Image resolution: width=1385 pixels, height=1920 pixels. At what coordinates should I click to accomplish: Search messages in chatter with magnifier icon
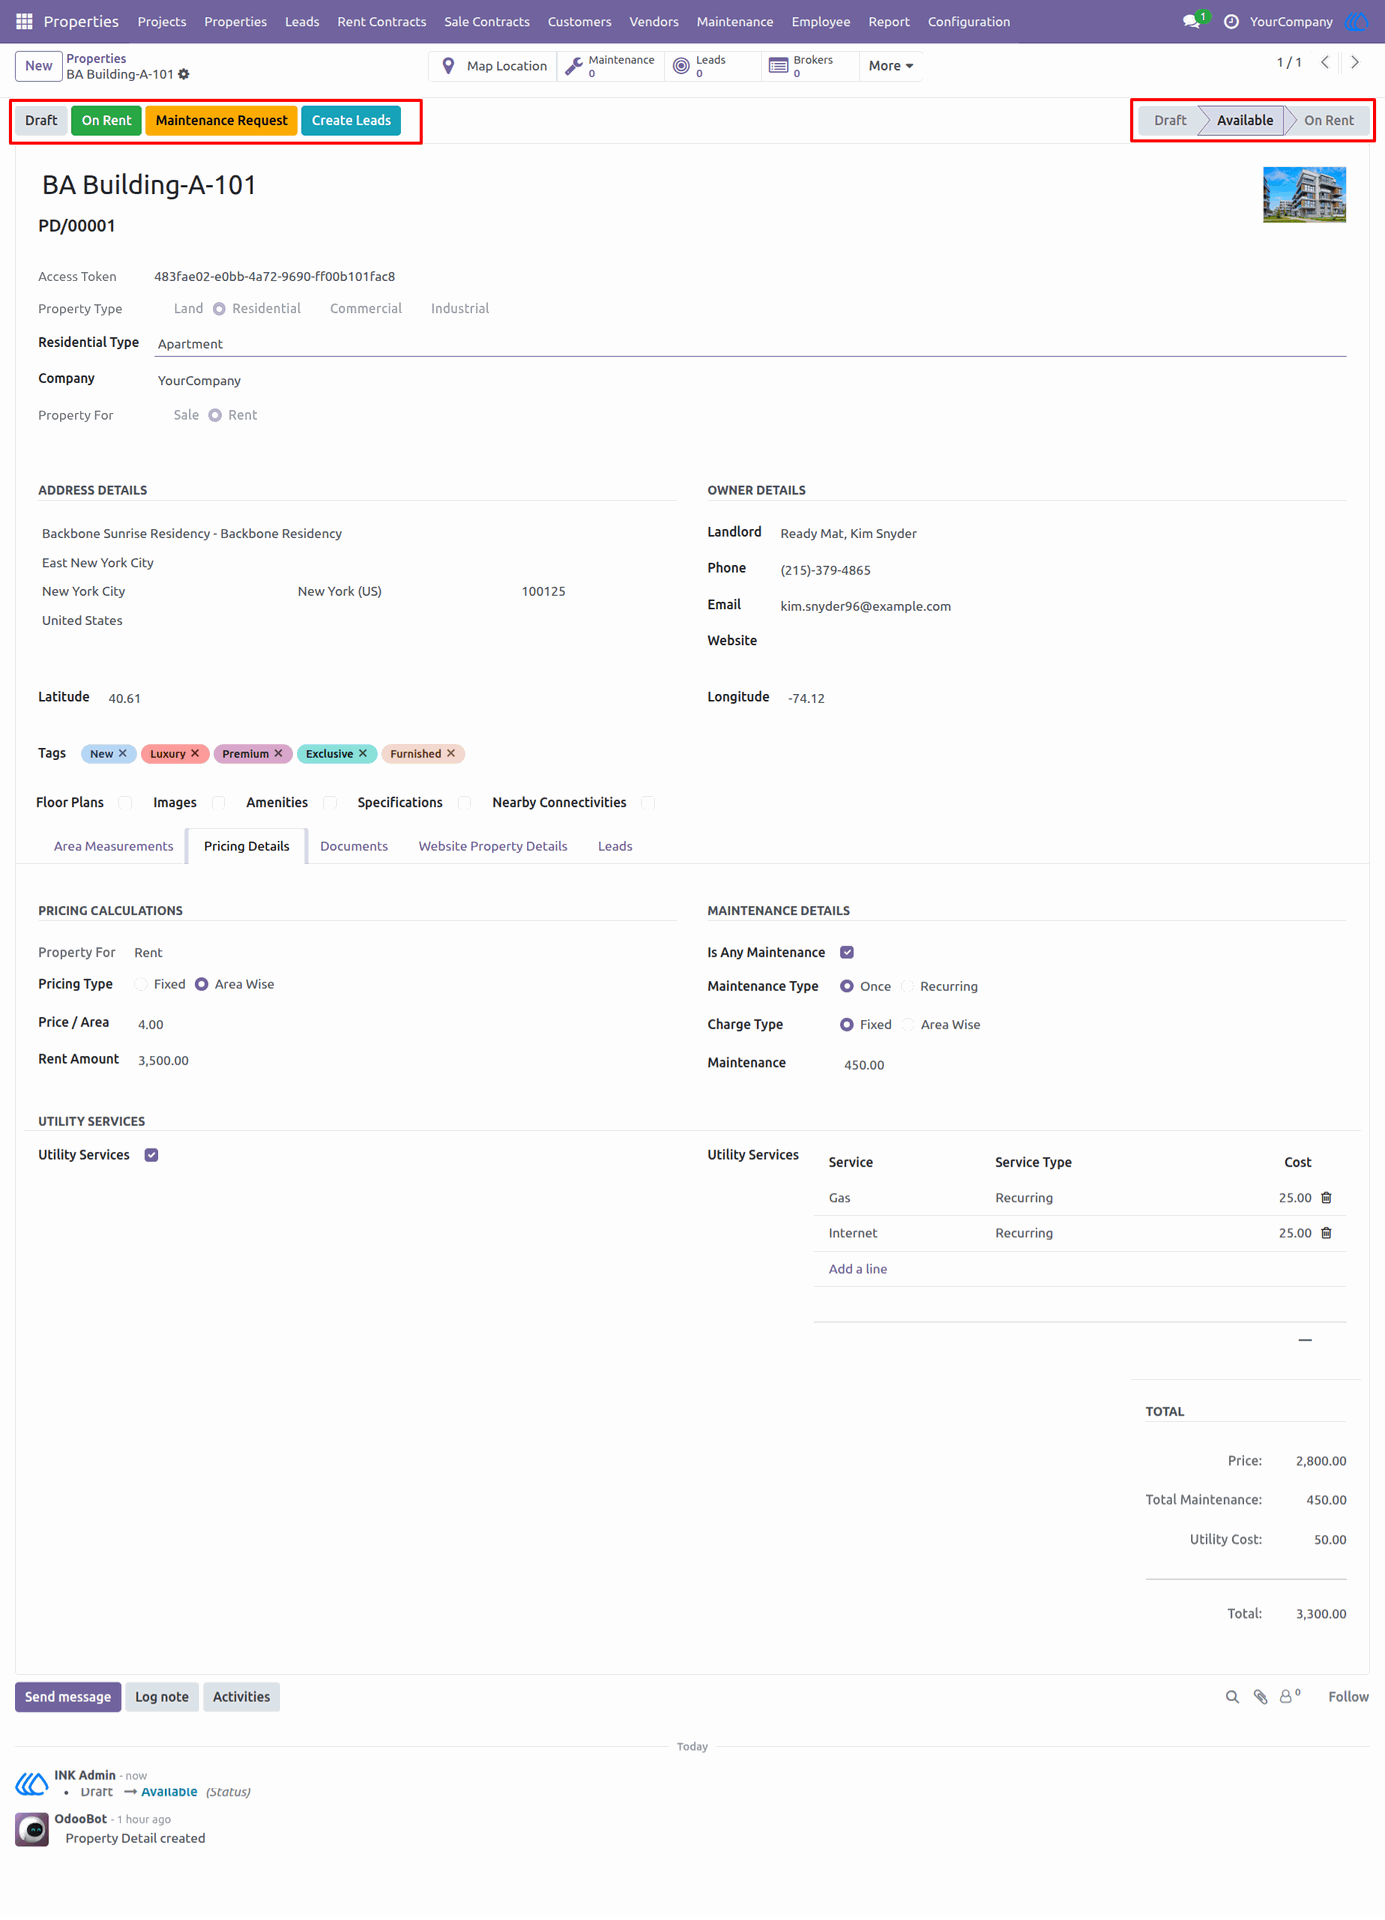1232,1697
